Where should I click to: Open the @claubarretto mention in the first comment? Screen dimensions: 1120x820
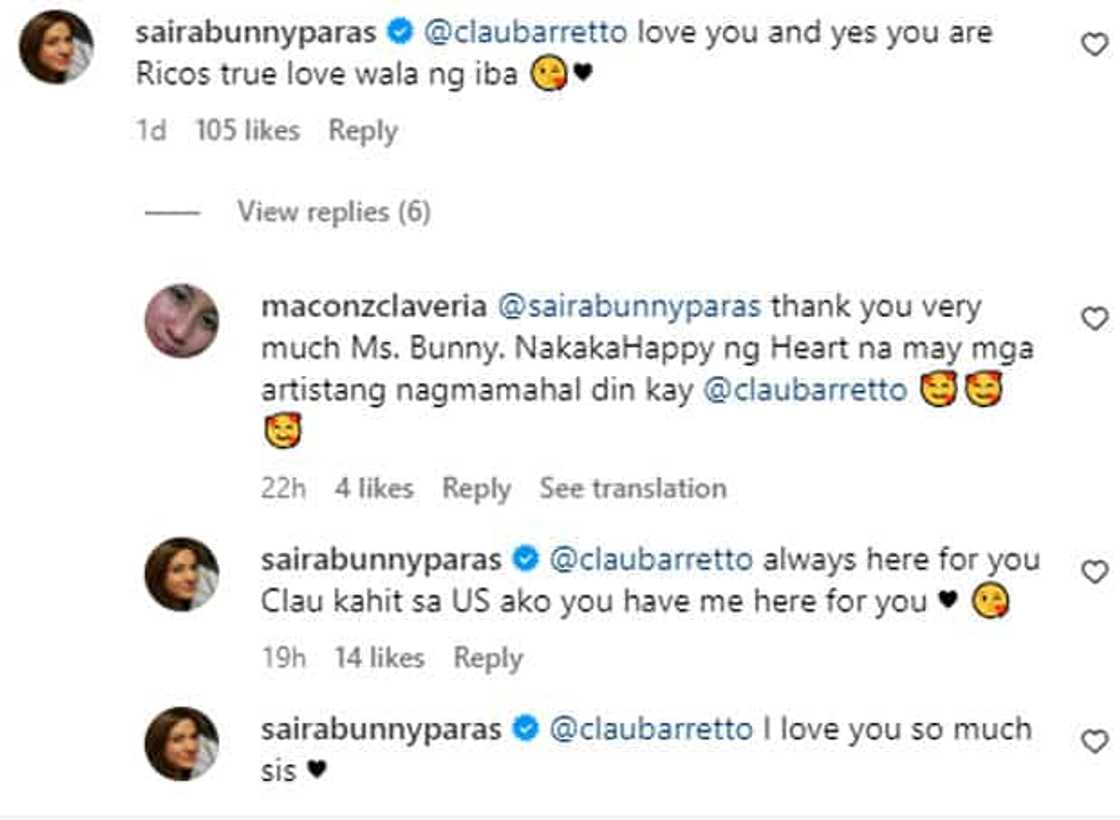tap(526, 32)
